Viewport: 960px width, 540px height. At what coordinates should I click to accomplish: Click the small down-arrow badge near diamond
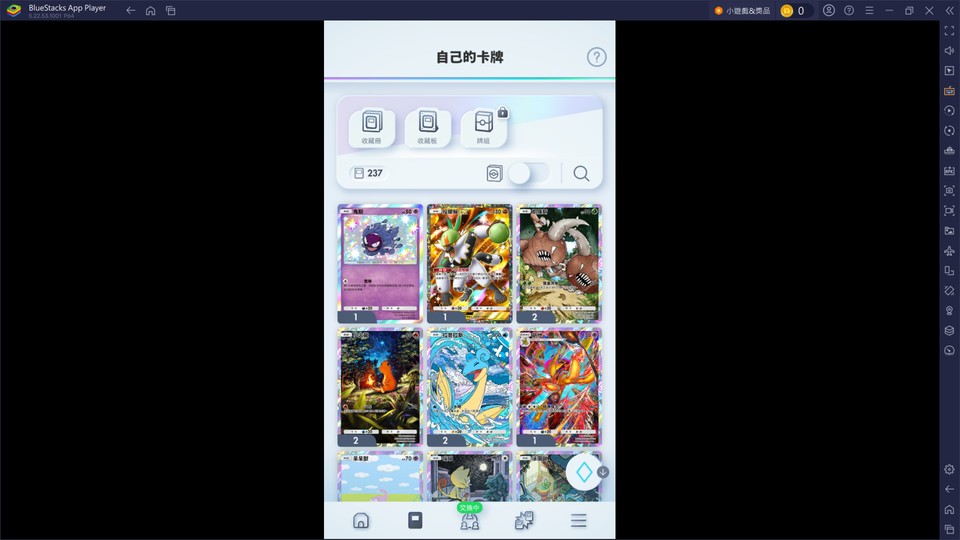602,472
